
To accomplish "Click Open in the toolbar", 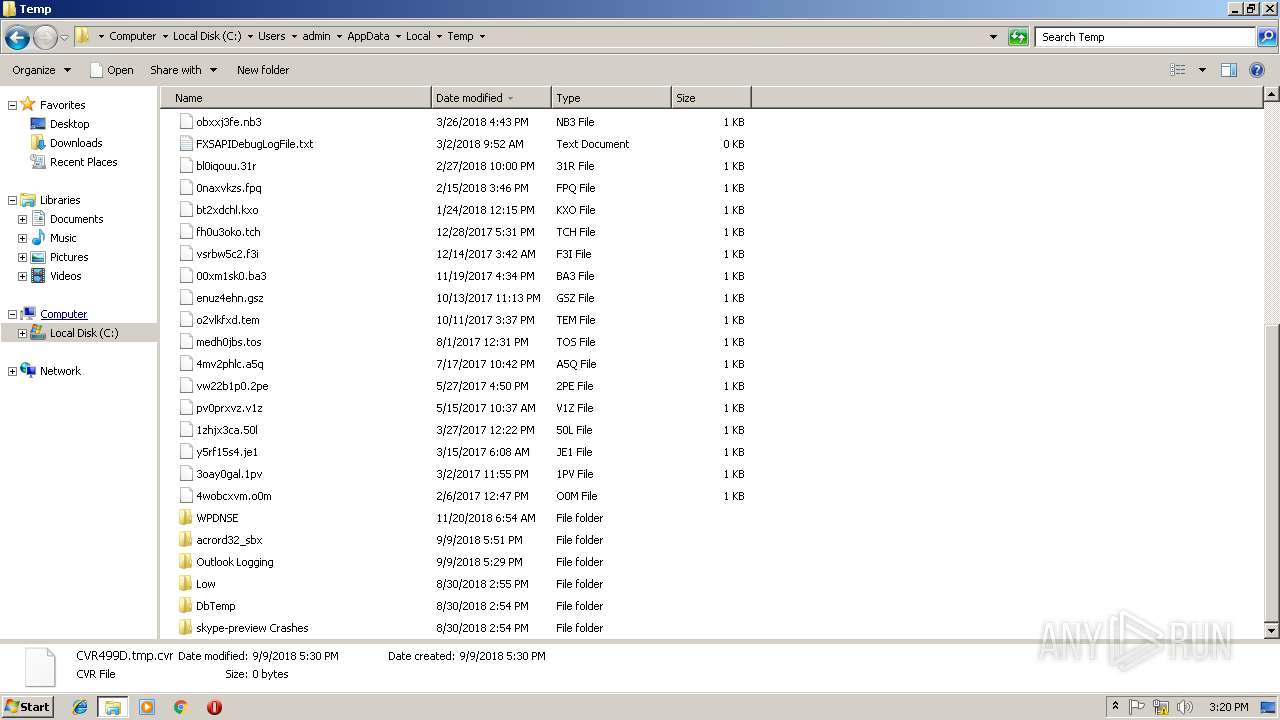I will click(111, 70).
